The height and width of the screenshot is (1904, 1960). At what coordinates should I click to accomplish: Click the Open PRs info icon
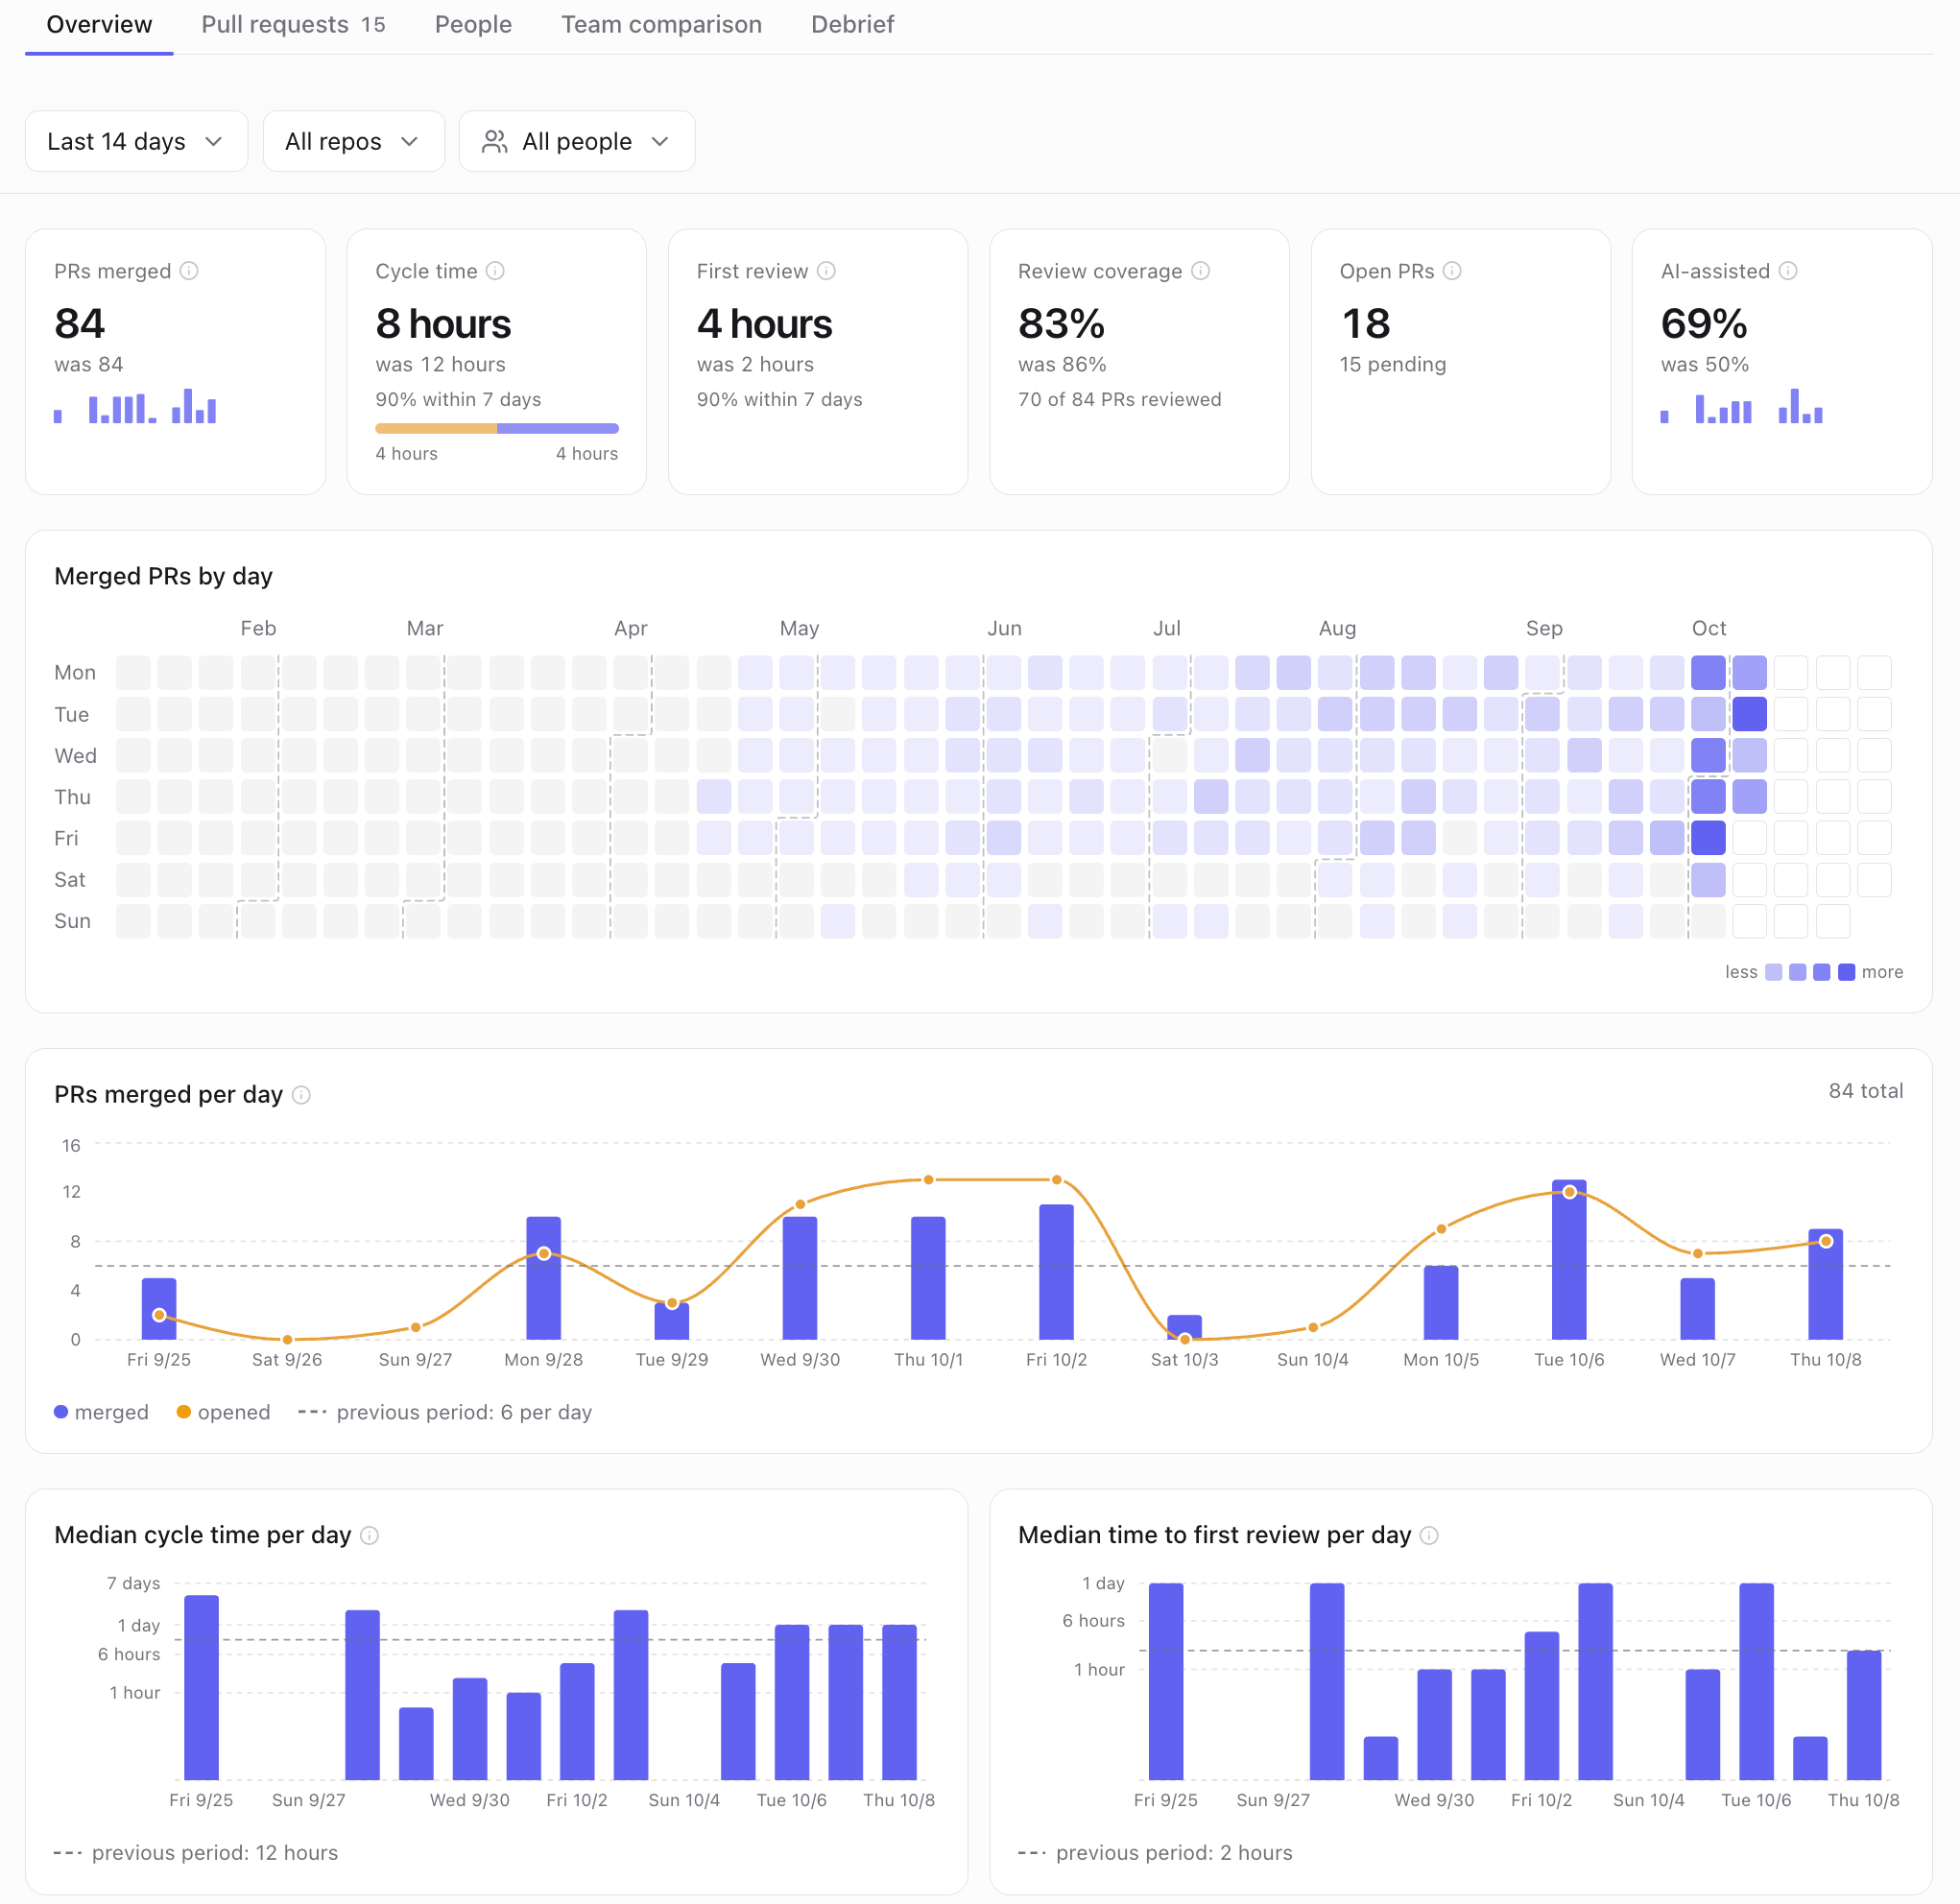point(1452,271)
